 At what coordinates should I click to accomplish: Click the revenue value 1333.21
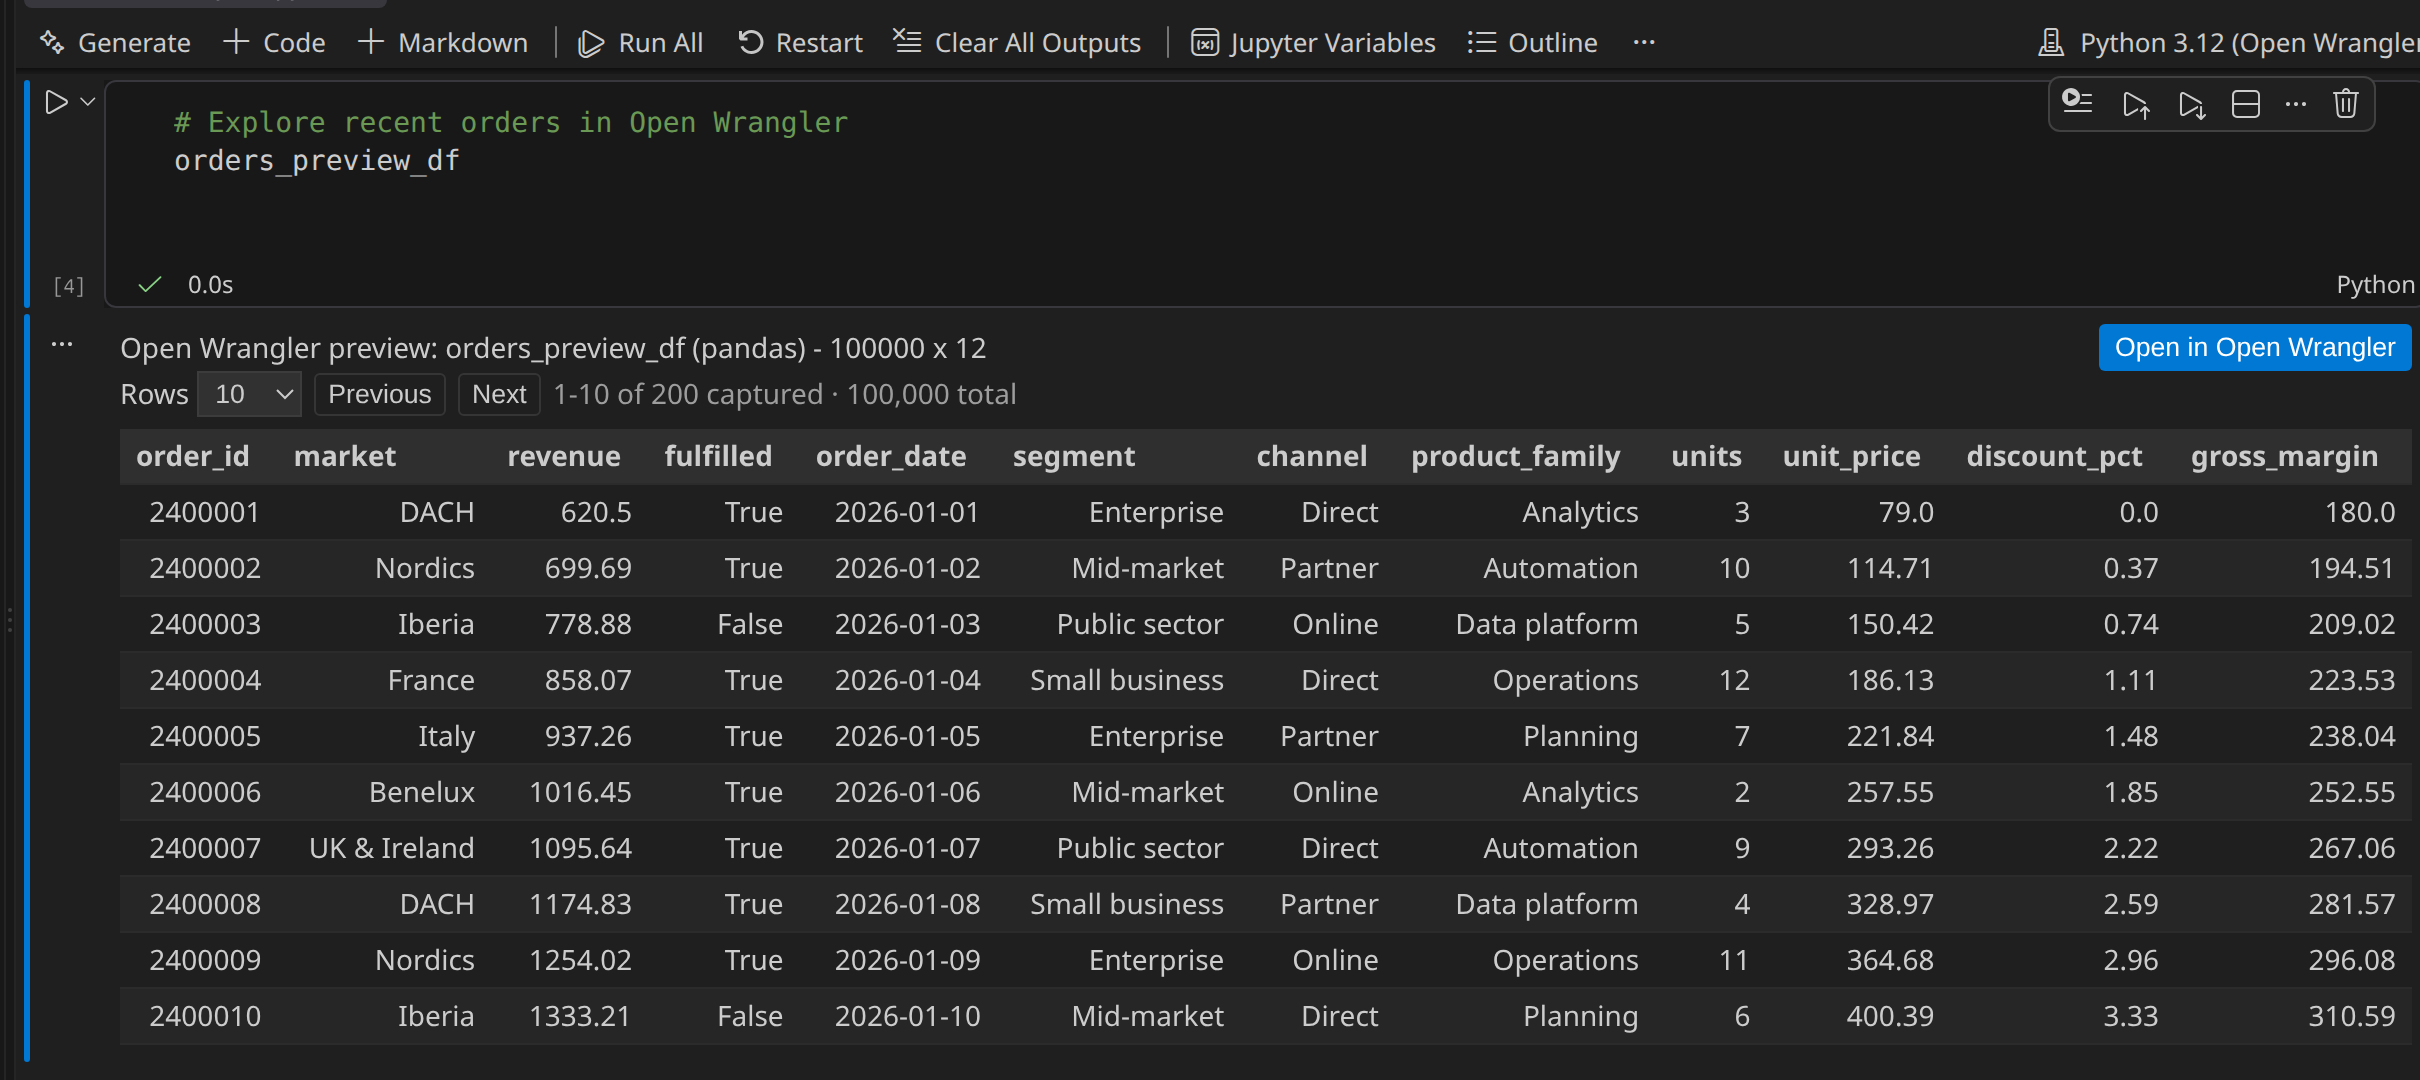[580, 1016]
